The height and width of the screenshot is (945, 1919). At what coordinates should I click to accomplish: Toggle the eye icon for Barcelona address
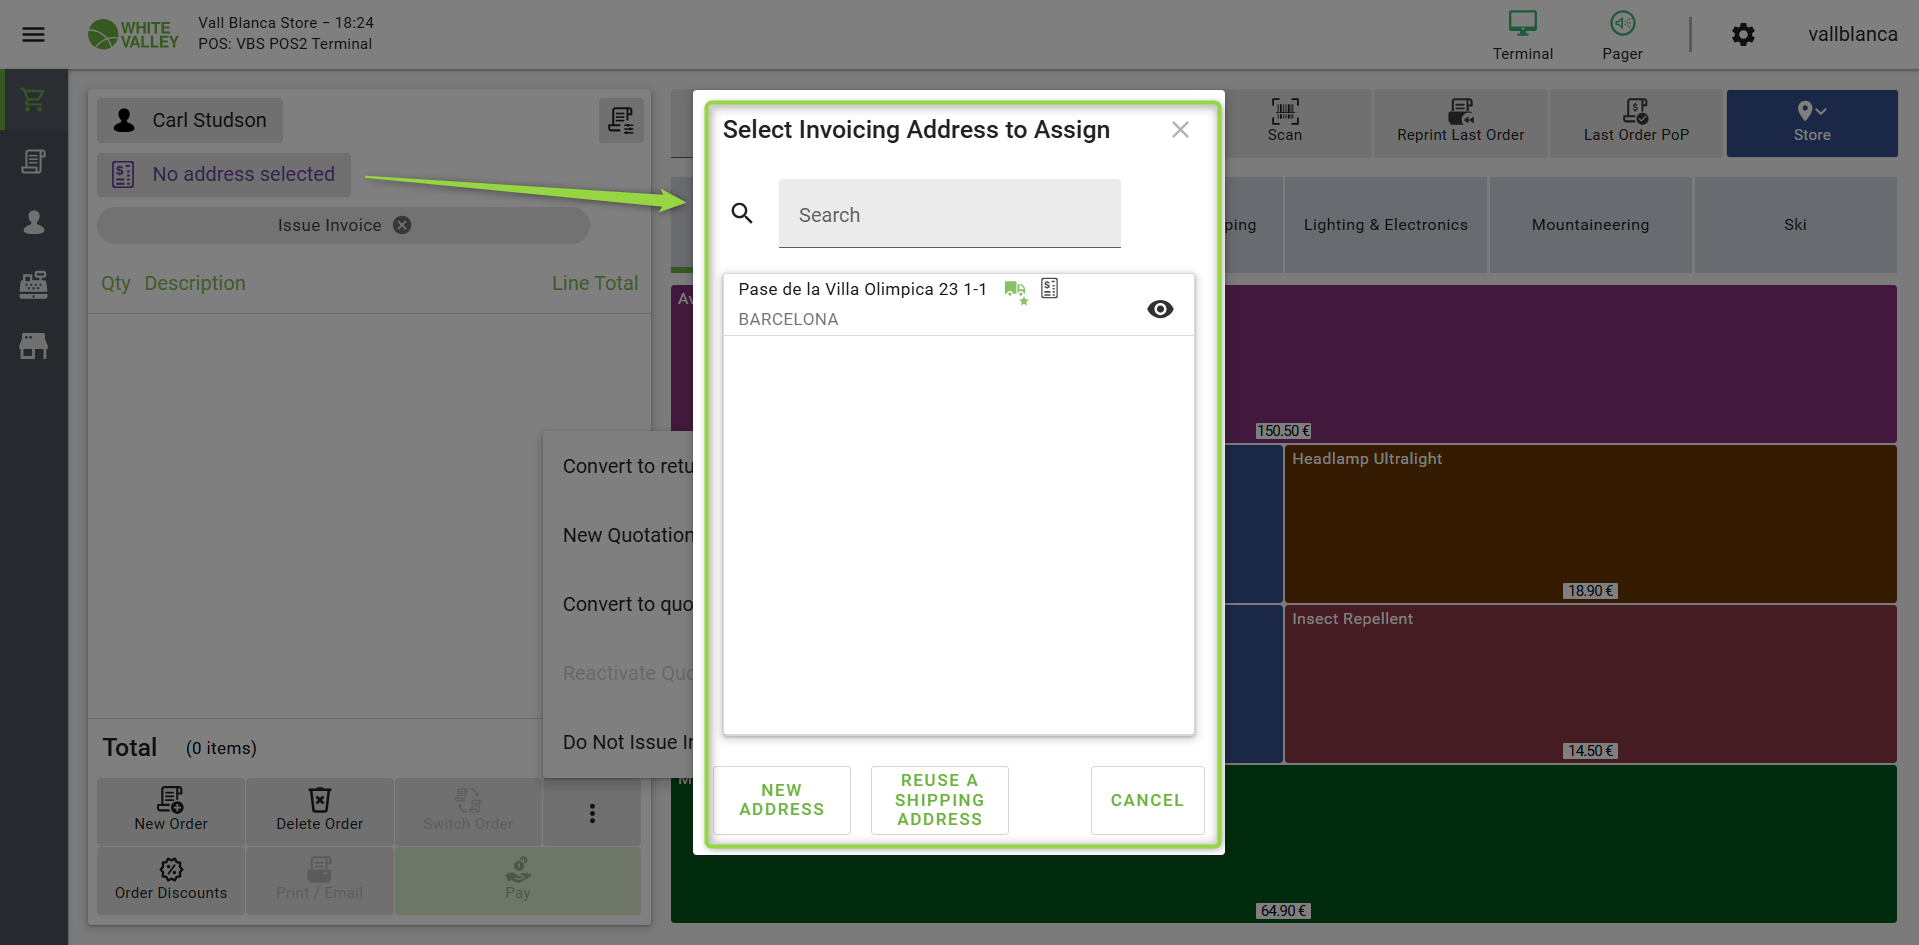point(1160,309)
